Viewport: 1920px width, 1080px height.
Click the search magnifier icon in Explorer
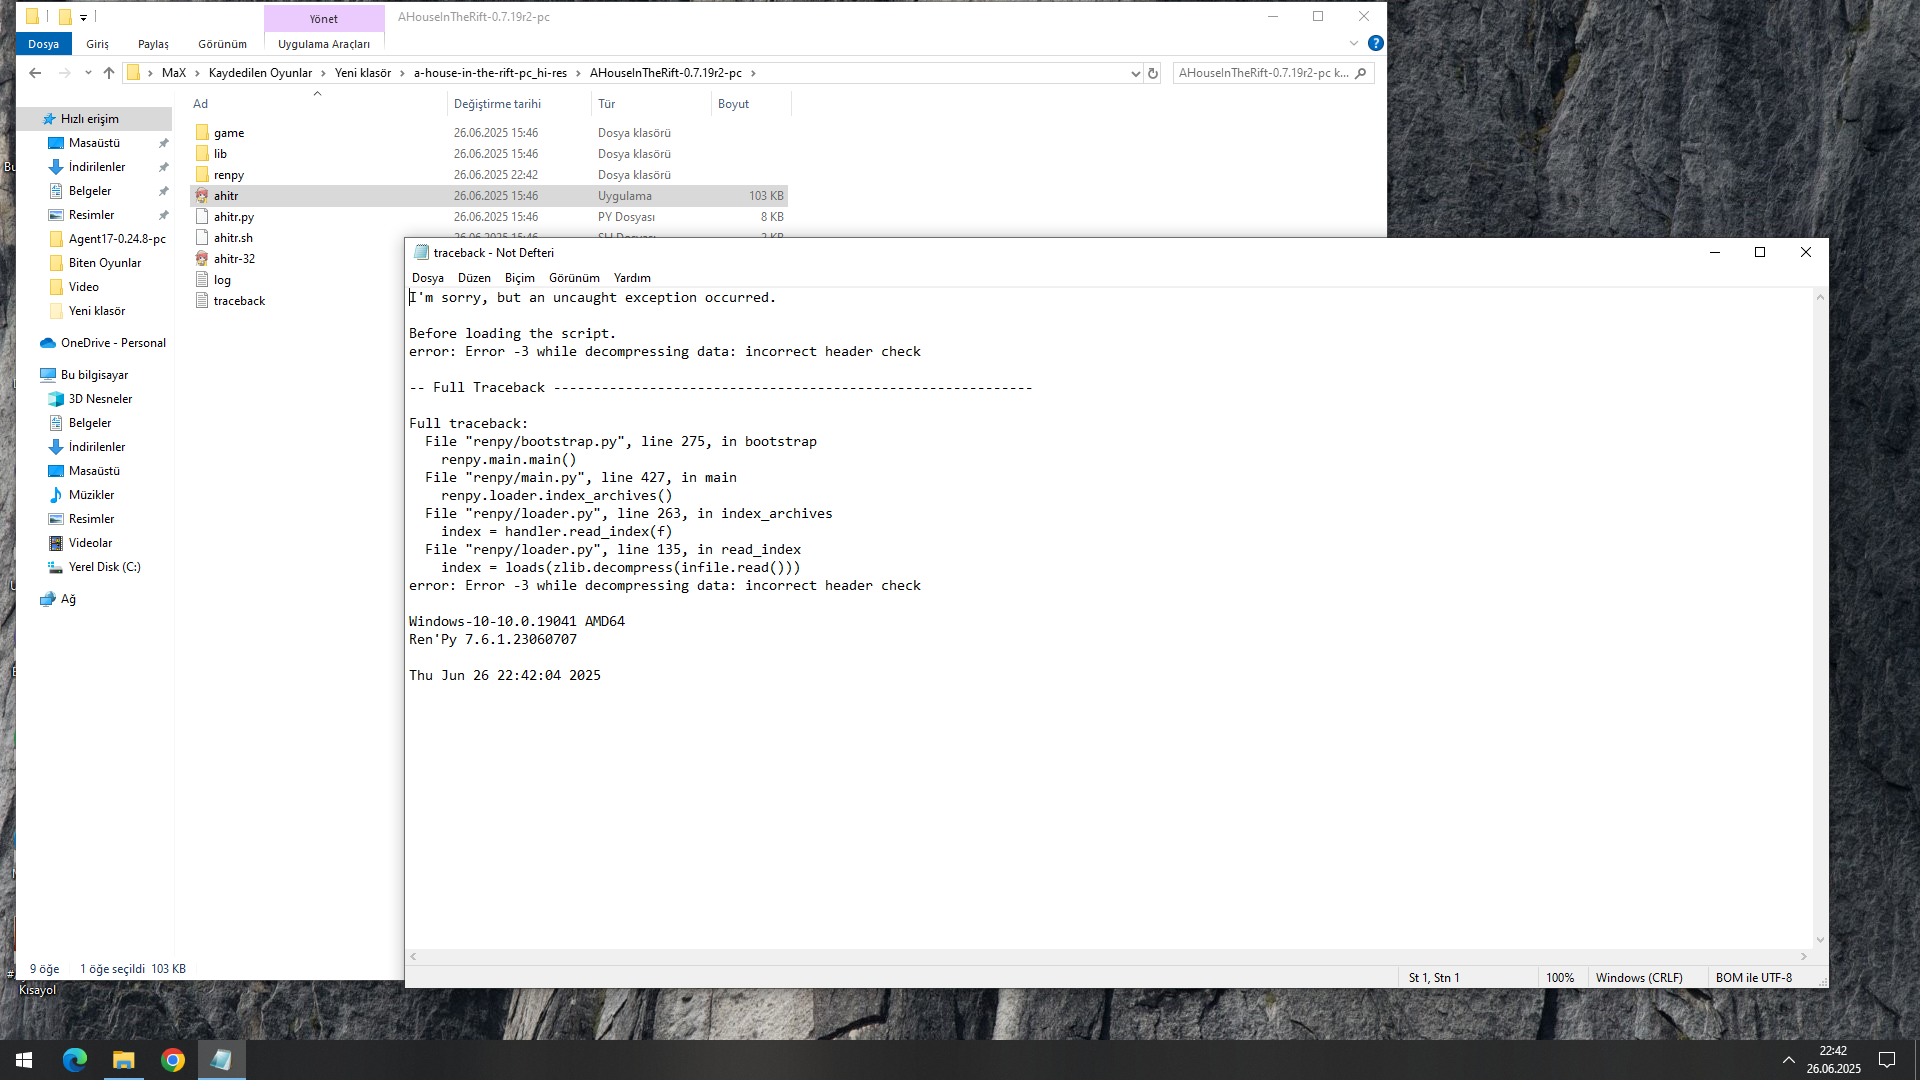pyautogui.click(x=1360, y=73)
